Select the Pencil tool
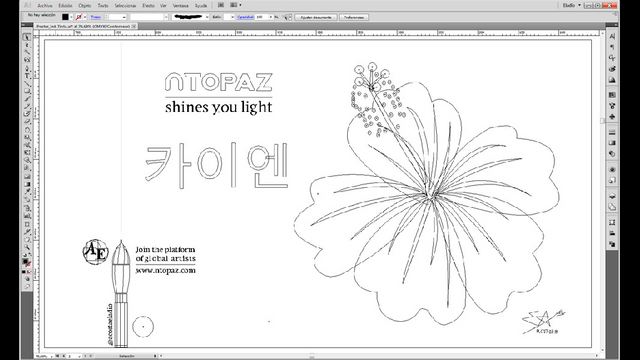Screen dimensions: 640x360 click(27, 107)
